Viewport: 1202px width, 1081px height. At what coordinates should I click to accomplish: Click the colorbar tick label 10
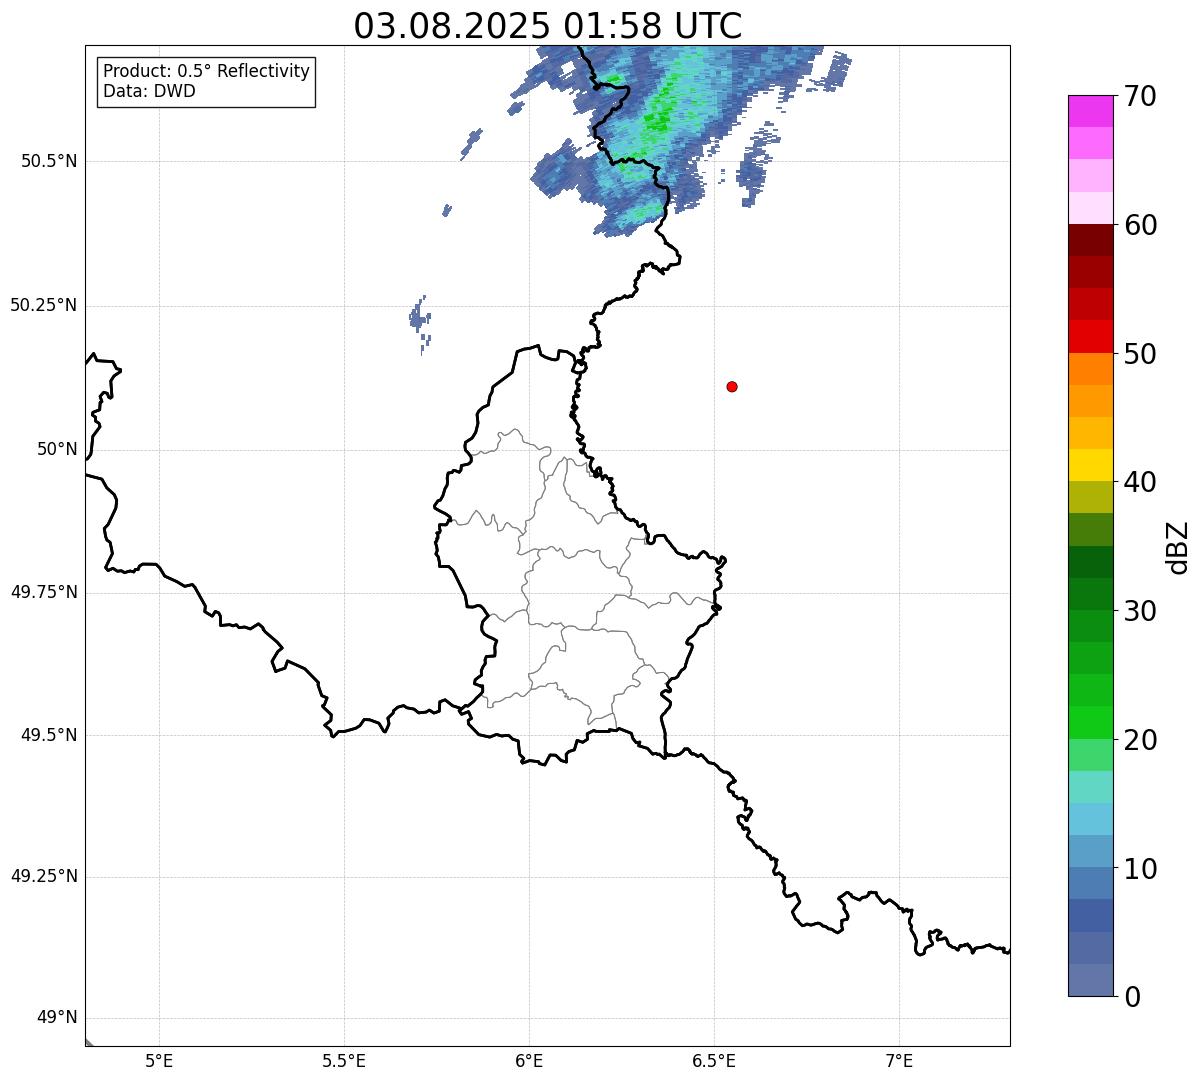[1140, 868]
